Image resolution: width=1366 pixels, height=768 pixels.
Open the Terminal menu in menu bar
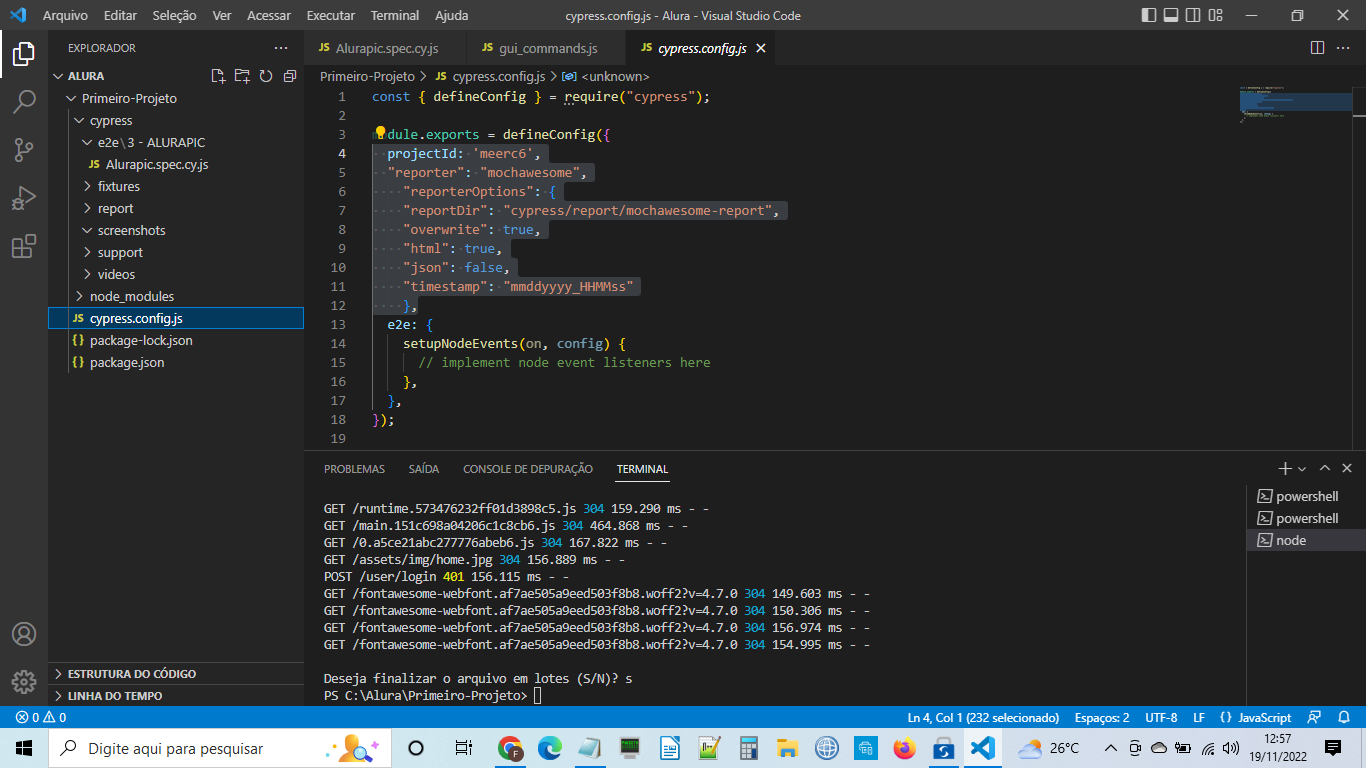pyautogui.click(x=394, y=16)
